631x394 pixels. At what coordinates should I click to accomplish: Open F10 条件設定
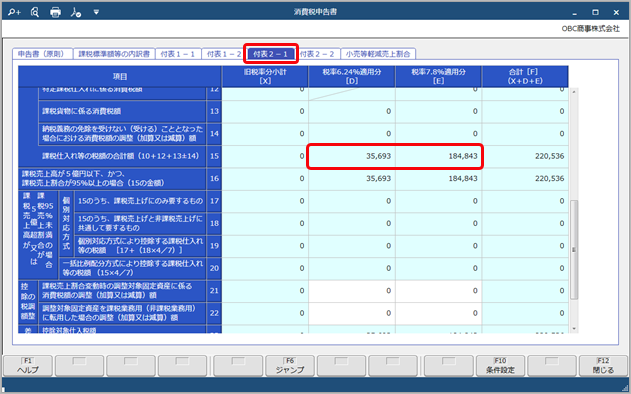coord(500,366)
